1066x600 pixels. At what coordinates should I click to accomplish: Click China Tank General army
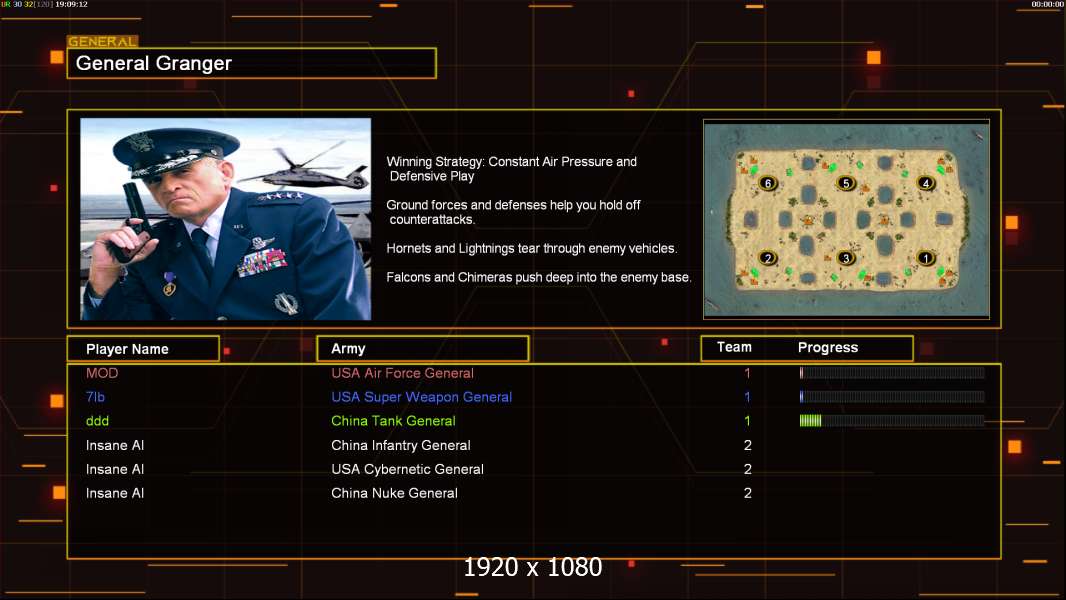394,421
